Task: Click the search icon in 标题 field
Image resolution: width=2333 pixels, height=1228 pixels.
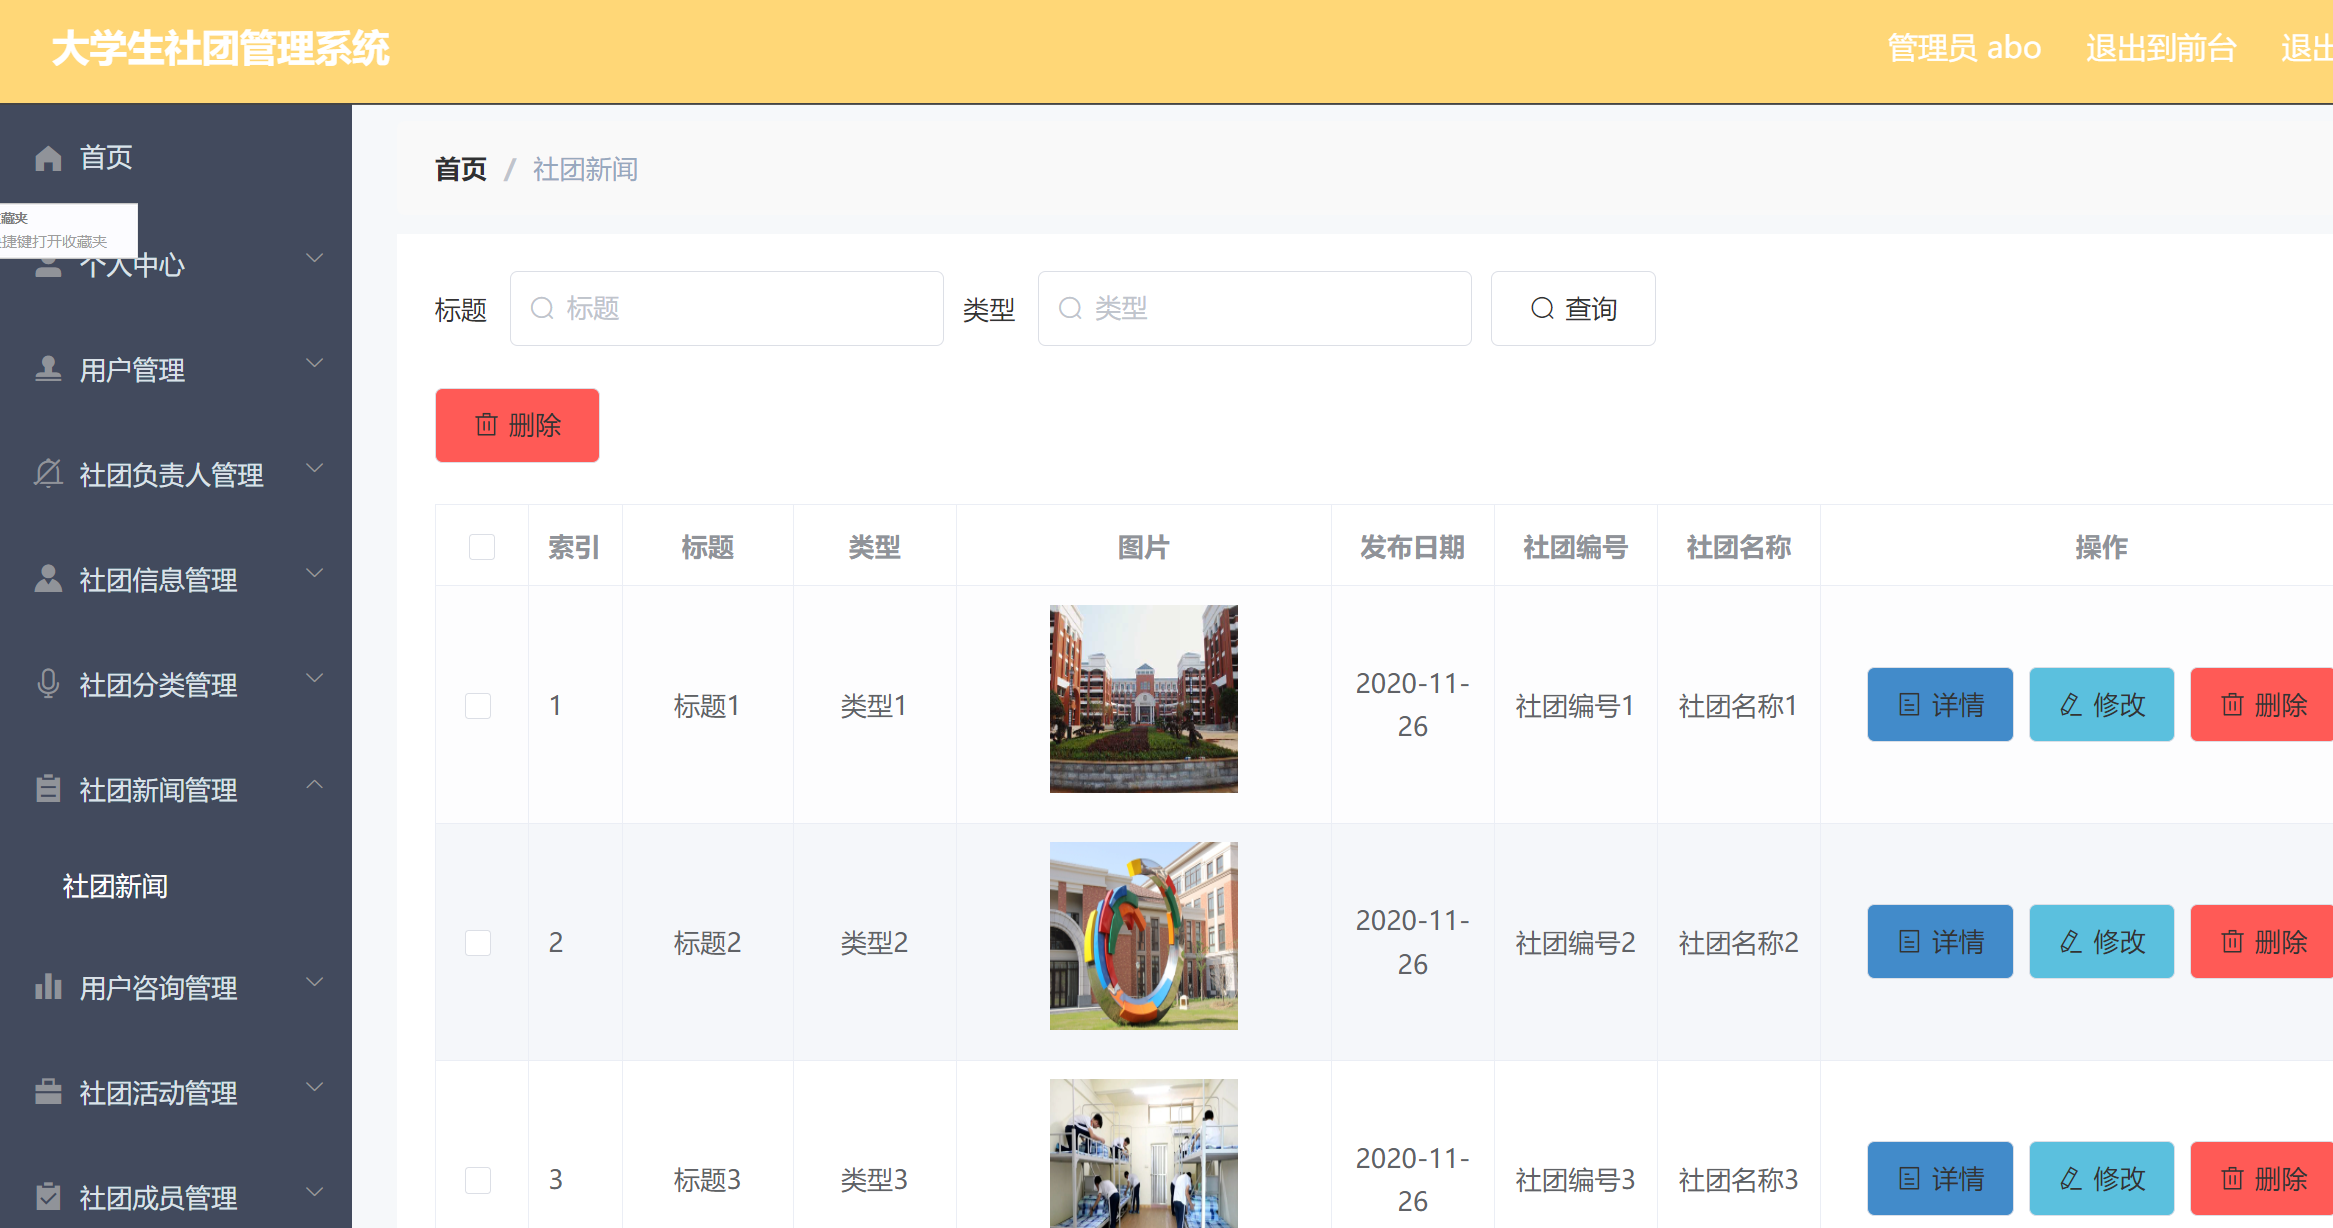Action: click(542, 308)
